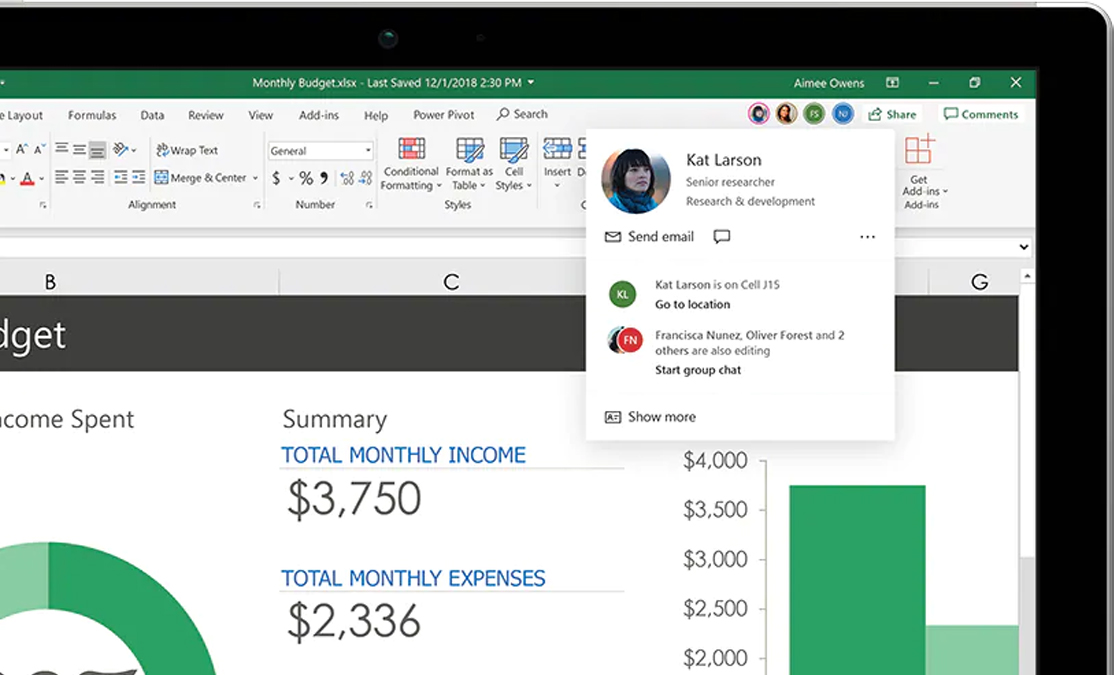Toggle top vertical alignment
The height and width of the screenshot is (675, 1114).
click(x=62, y=149)
